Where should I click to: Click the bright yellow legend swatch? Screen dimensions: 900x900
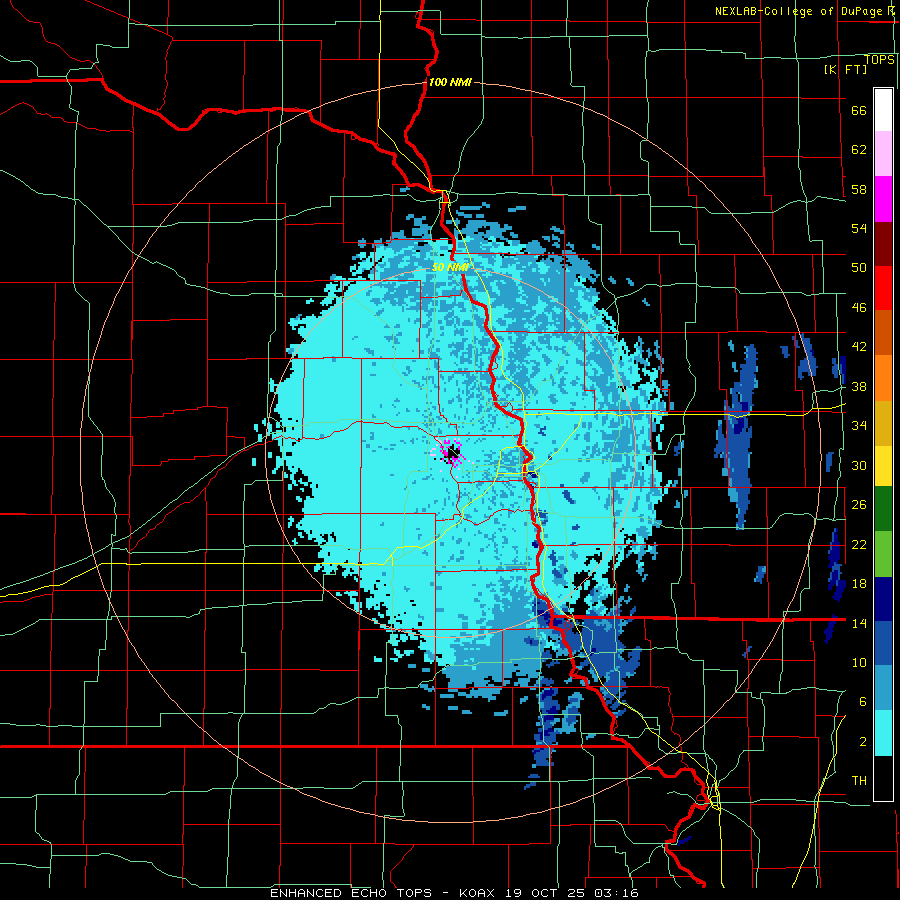coord(883,466)
